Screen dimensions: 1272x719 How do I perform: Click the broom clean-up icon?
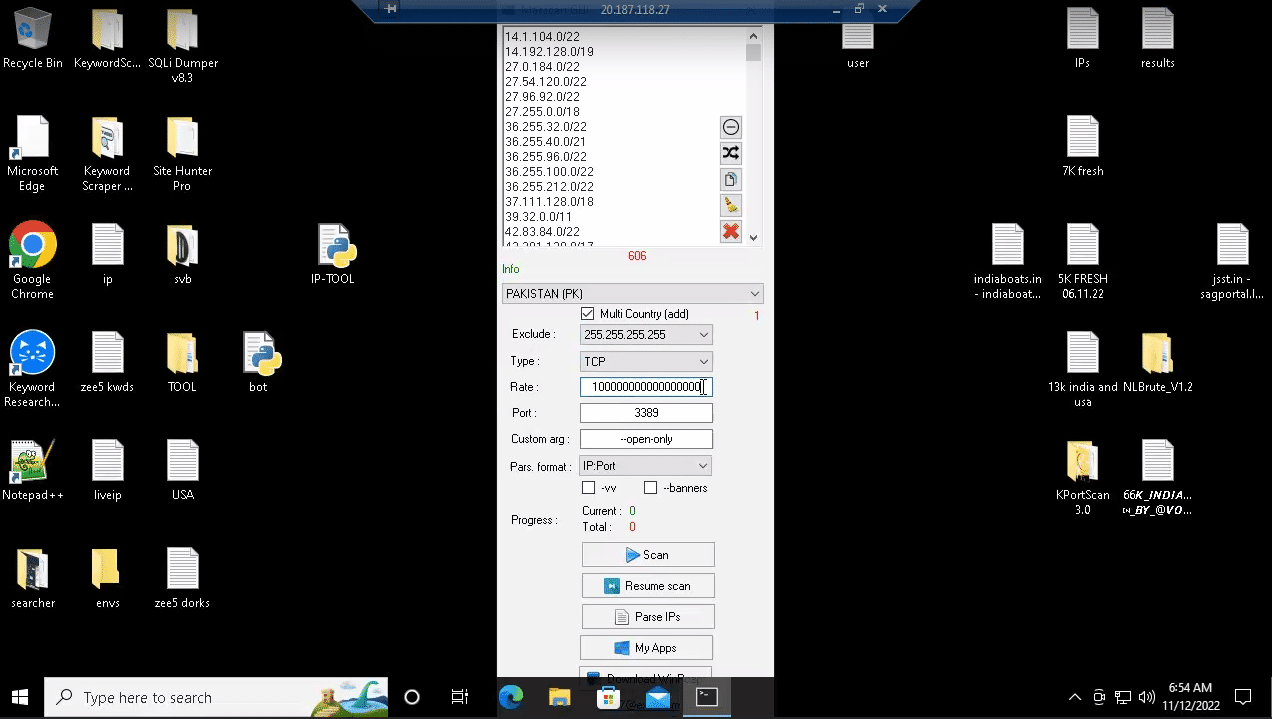point(731,206)
